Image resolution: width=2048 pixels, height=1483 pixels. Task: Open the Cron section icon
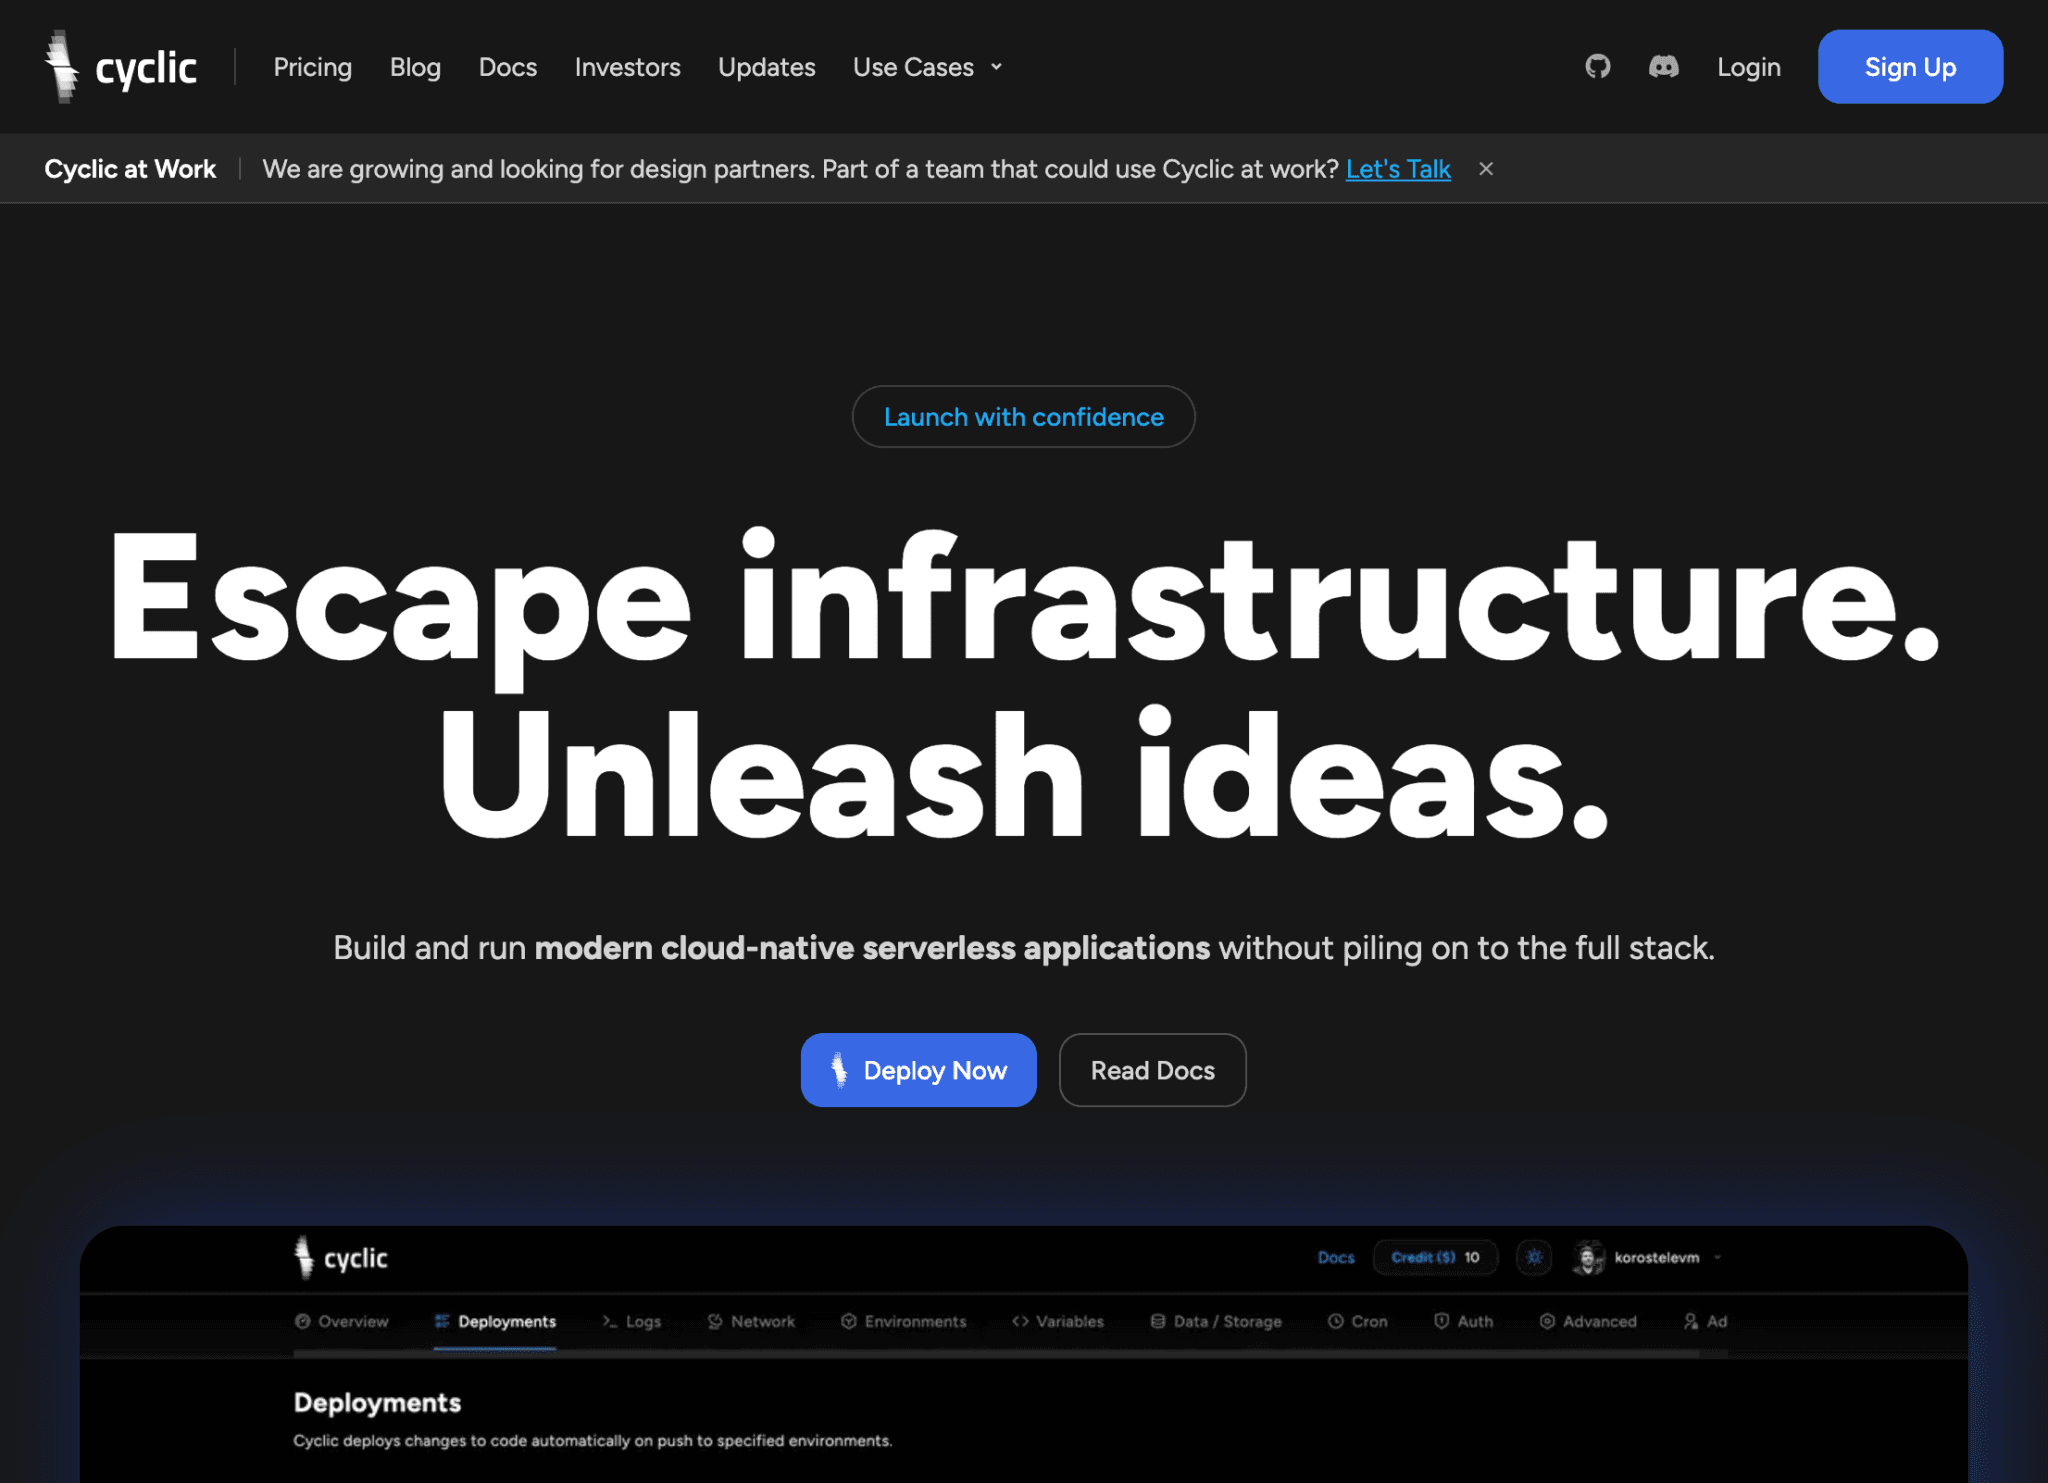(1334, 1321)
